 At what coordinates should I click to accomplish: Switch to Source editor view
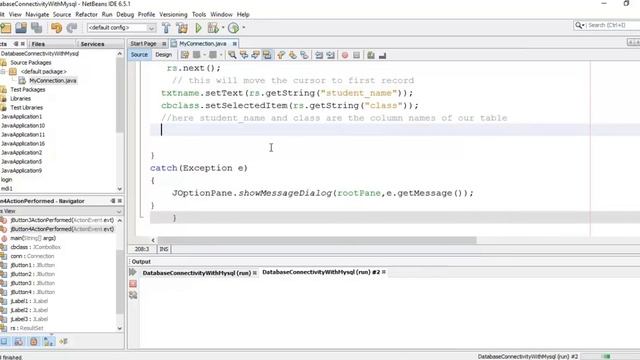click(139, 55)
